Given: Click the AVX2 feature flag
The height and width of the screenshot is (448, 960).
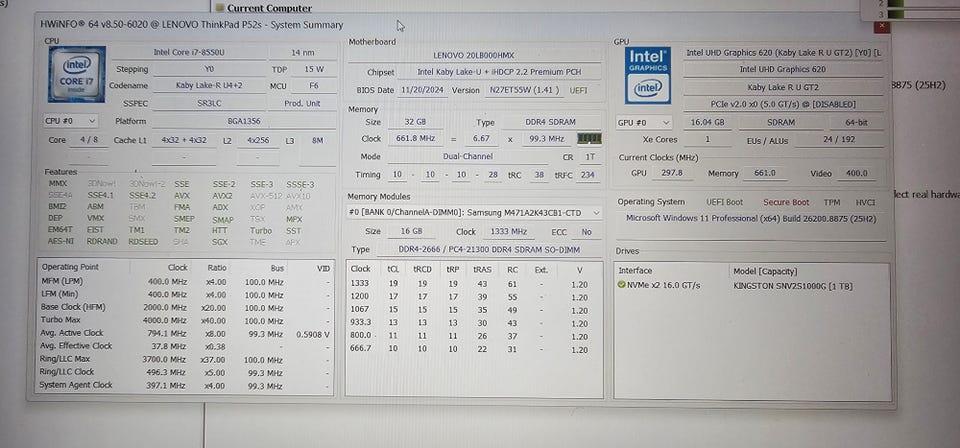Looking at the screenshot, I should pyautogui.click(x=222, y=196).
